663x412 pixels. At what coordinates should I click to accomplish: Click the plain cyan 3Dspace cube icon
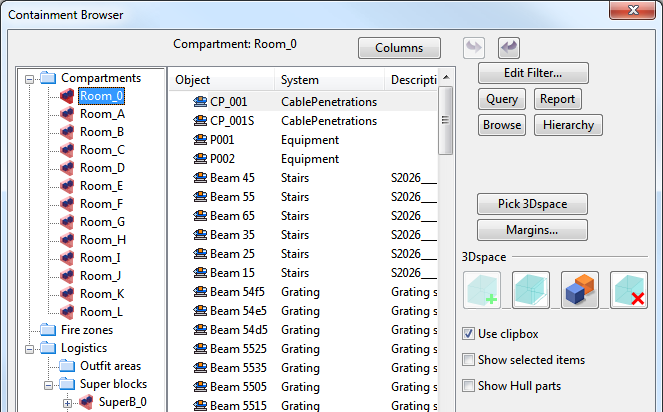pos(531,290)
